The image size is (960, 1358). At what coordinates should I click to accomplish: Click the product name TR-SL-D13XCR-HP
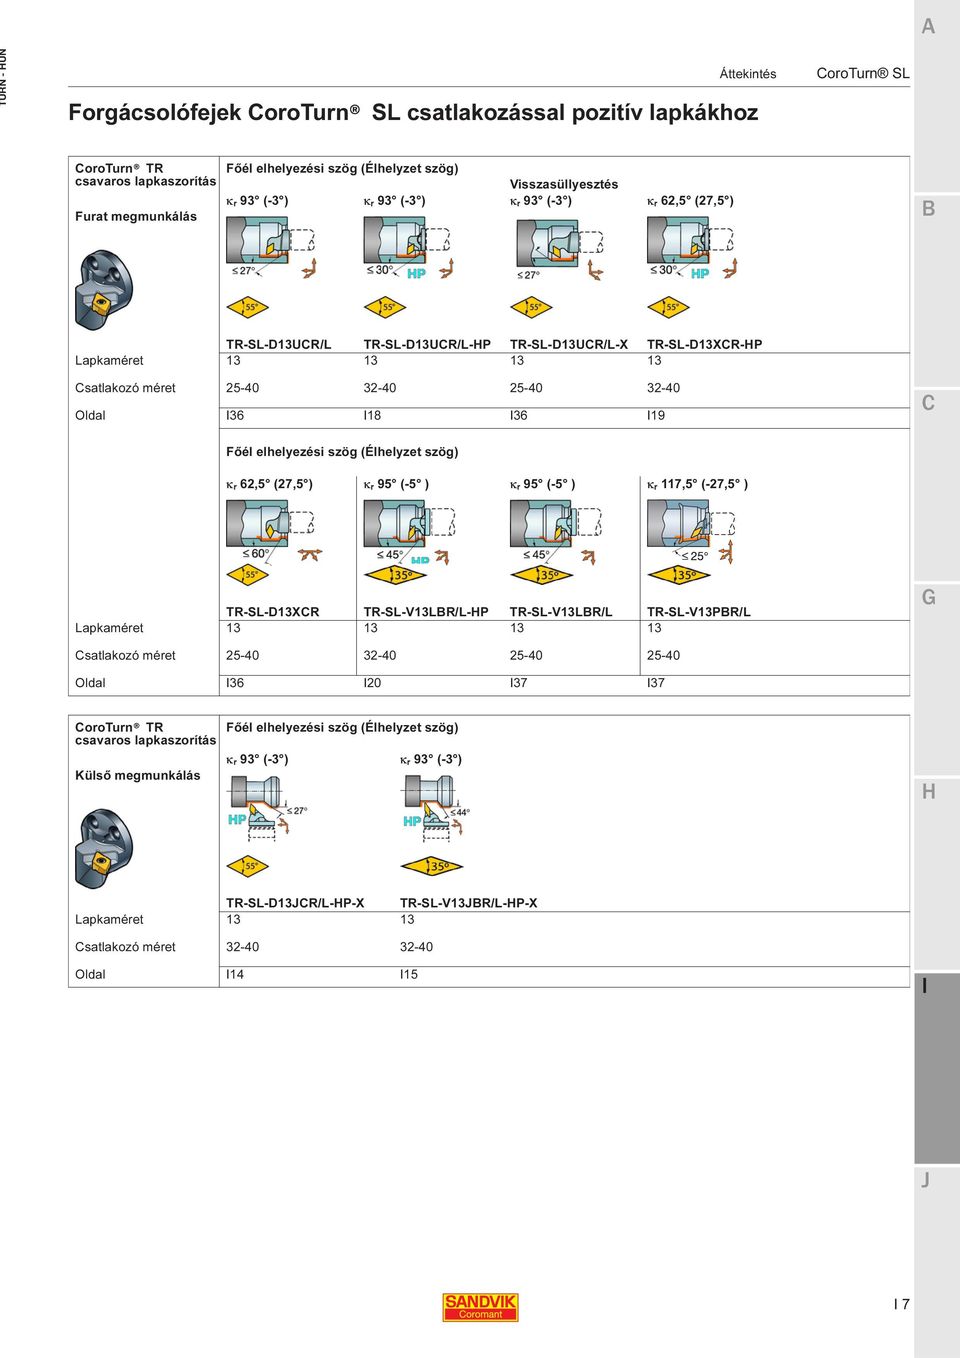point(704,344)
